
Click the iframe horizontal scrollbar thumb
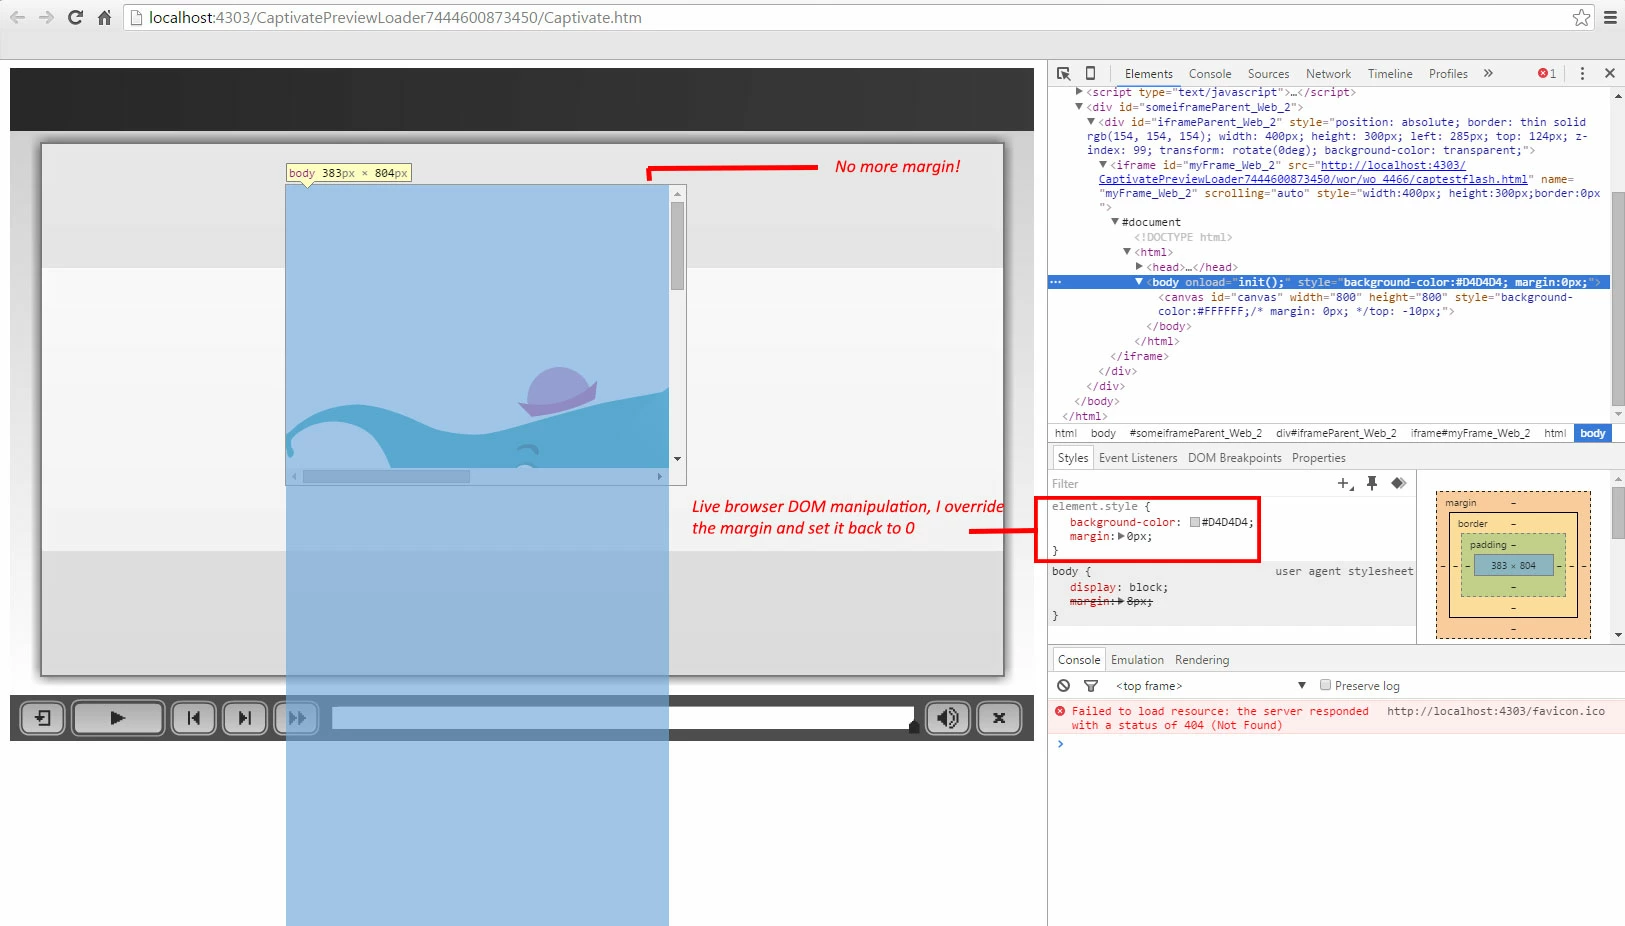pyautogui.click(x=386, y=477)
